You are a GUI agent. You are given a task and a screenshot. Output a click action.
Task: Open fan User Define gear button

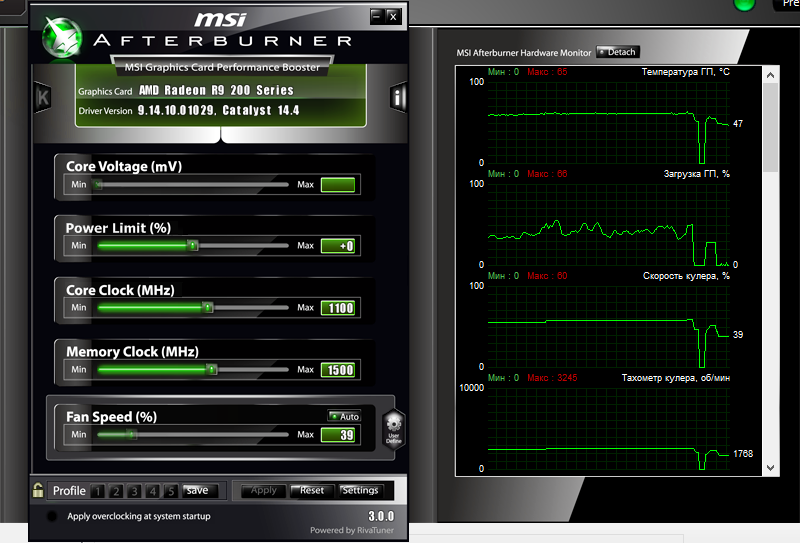click(x=393, y=430)
